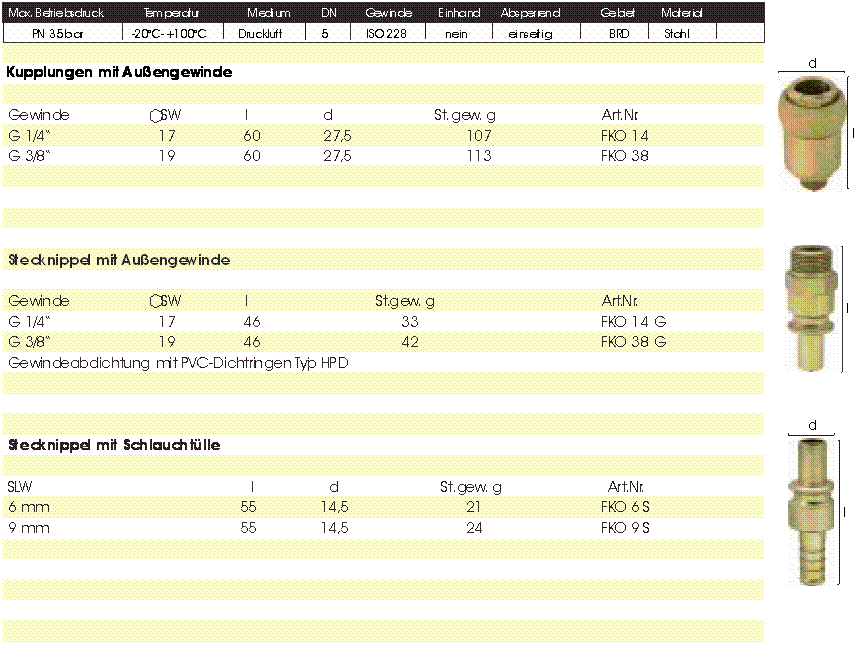Click weight 33 in FKO 14 G row
The height and width of the screenshot is (646, 857).
[410, 321]
